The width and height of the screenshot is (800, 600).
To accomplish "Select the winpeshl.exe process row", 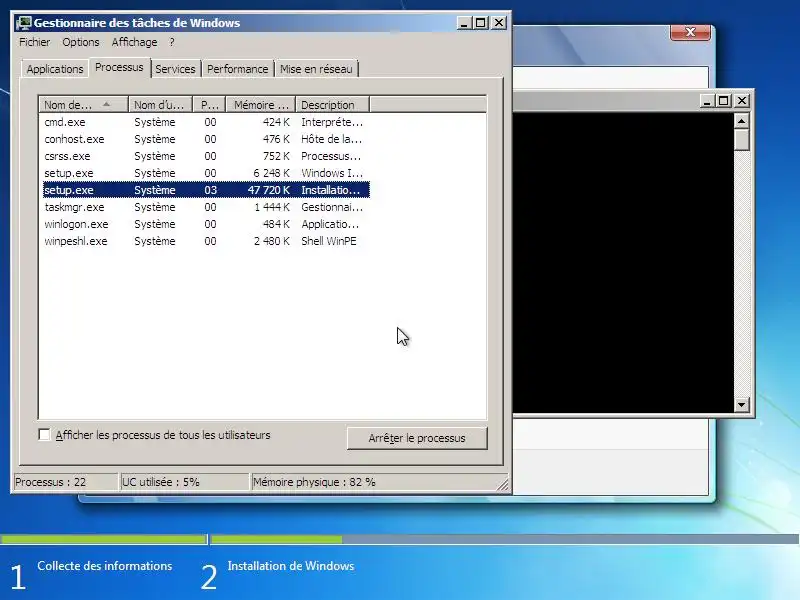I will coord(206,241).
